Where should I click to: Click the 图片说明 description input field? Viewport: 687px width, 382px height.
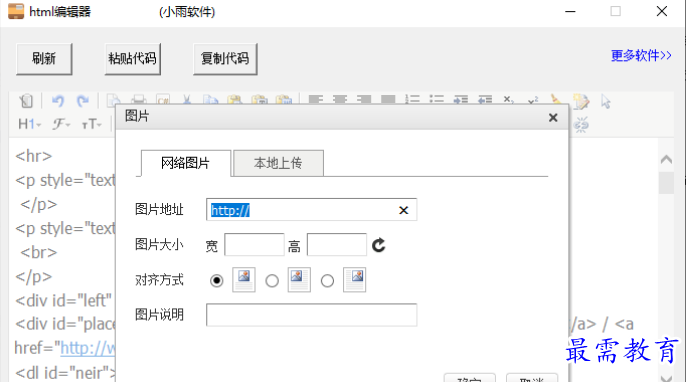(x=311, y=315)
